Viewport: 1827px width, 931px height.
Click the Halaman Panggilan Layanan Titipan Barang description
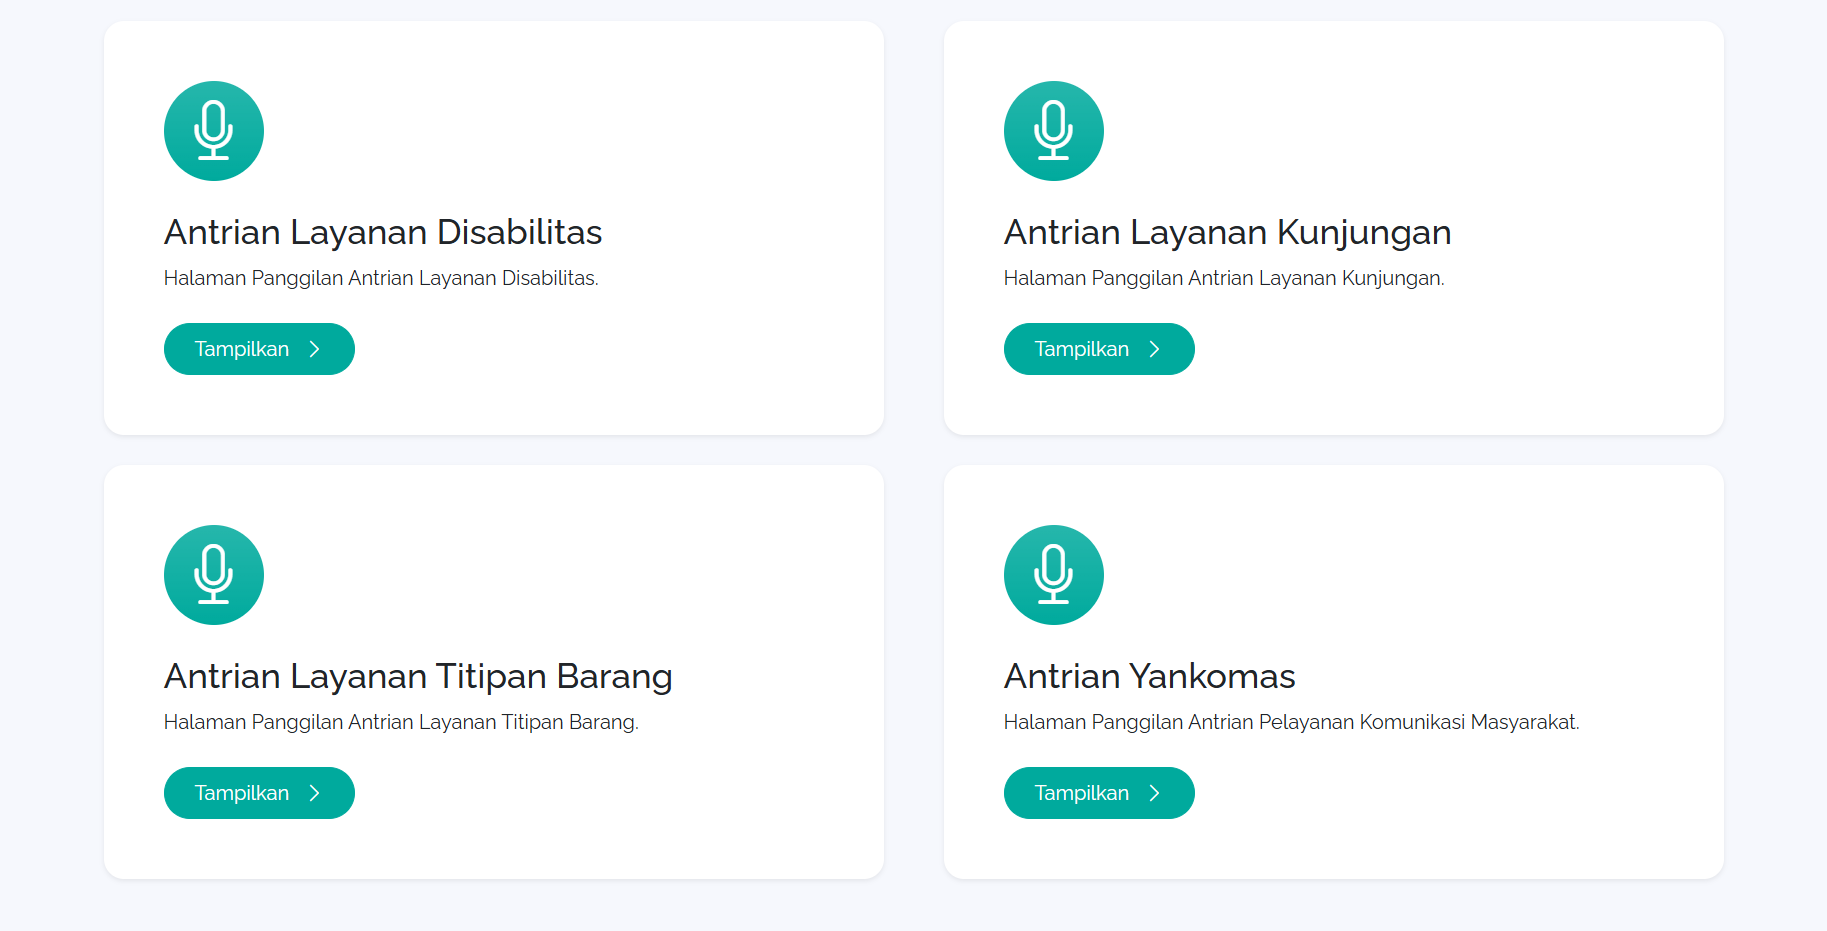[x=401, y=722]
